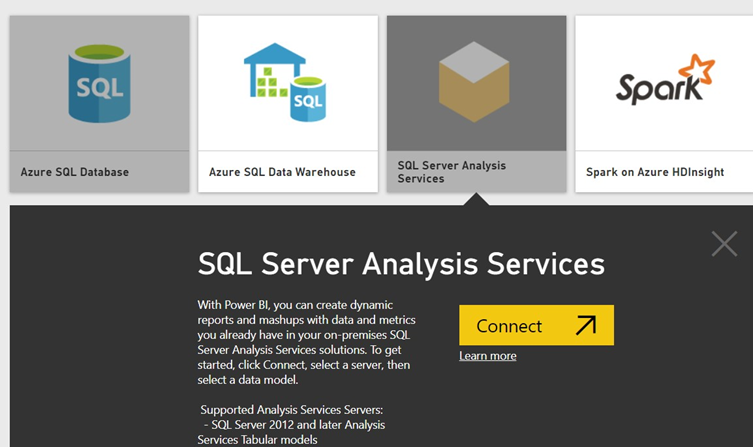
Task: Select the Spark on Azure HDInsight label
Action: point(655,172)
